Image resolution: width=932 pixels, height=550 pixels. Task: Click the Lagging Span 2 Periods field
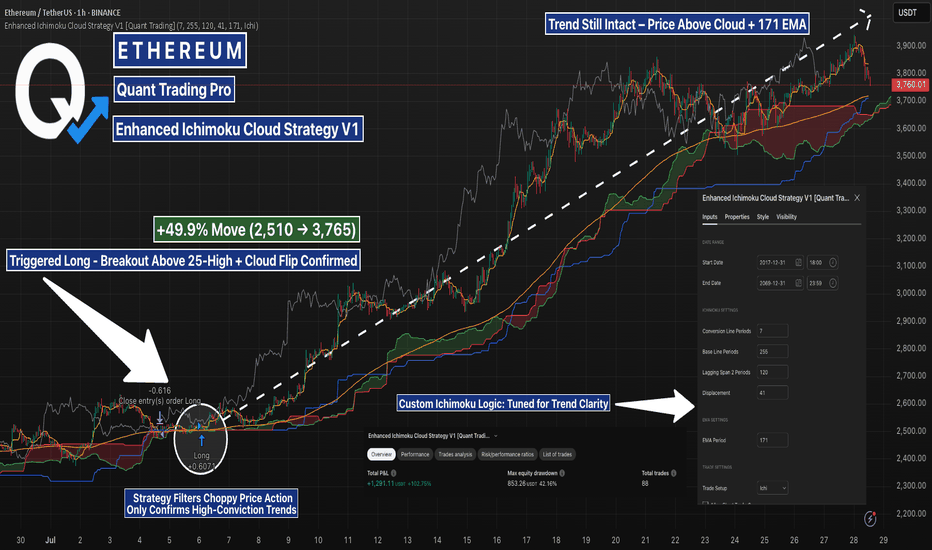pyautogui.click(x=773, y=372)
